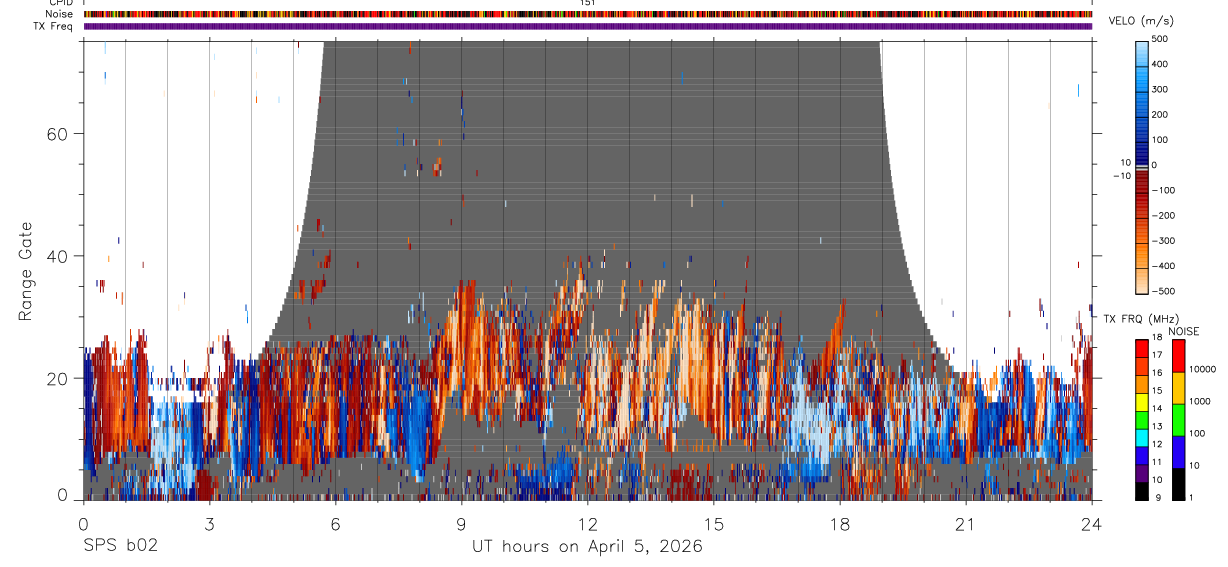
Task: Click the multicolored Noise strip above the plot
Action: click(x=587, y=14)
